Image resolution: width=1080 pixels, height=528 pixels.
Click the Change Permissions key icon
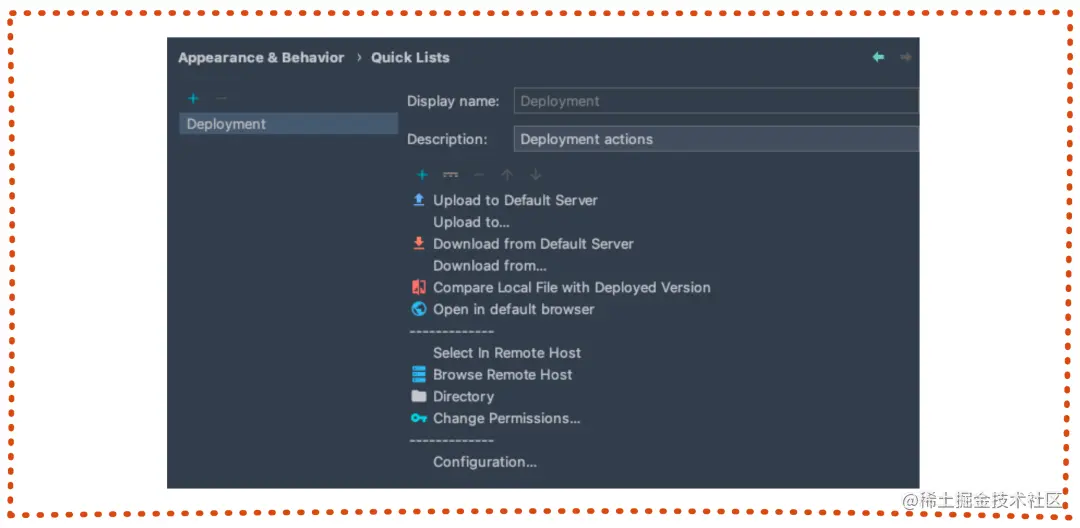[419, 418]
